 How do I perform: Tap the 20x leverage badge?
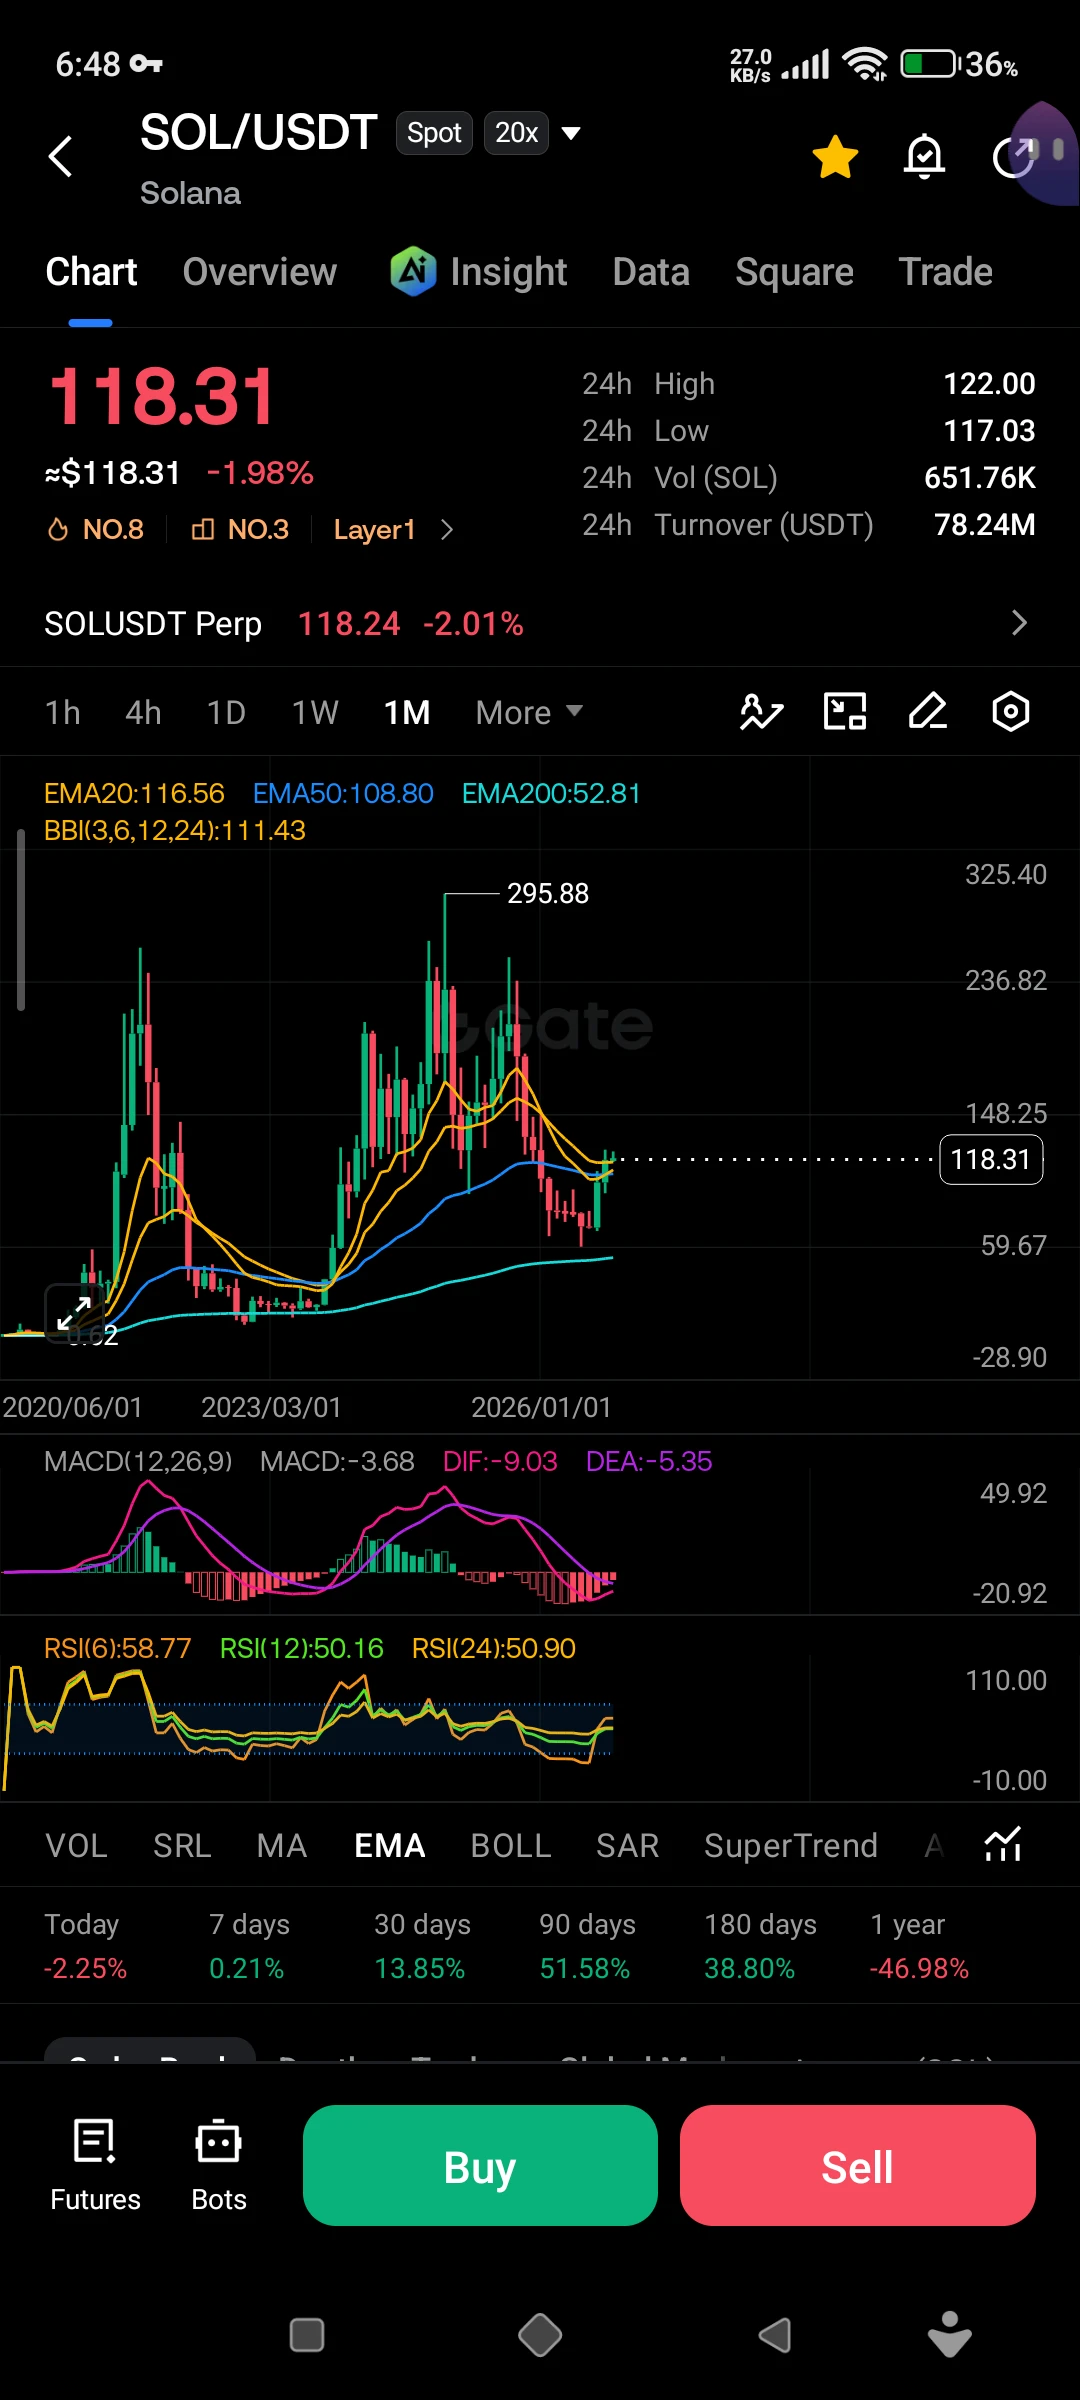pos(517,133)
